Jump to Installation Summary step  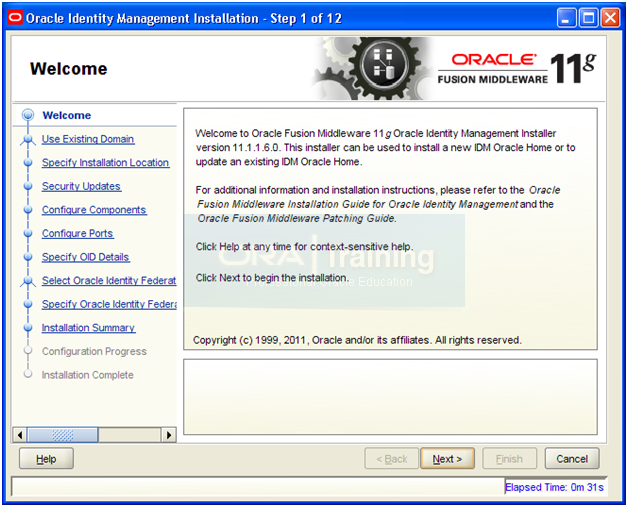click(89, 328)
